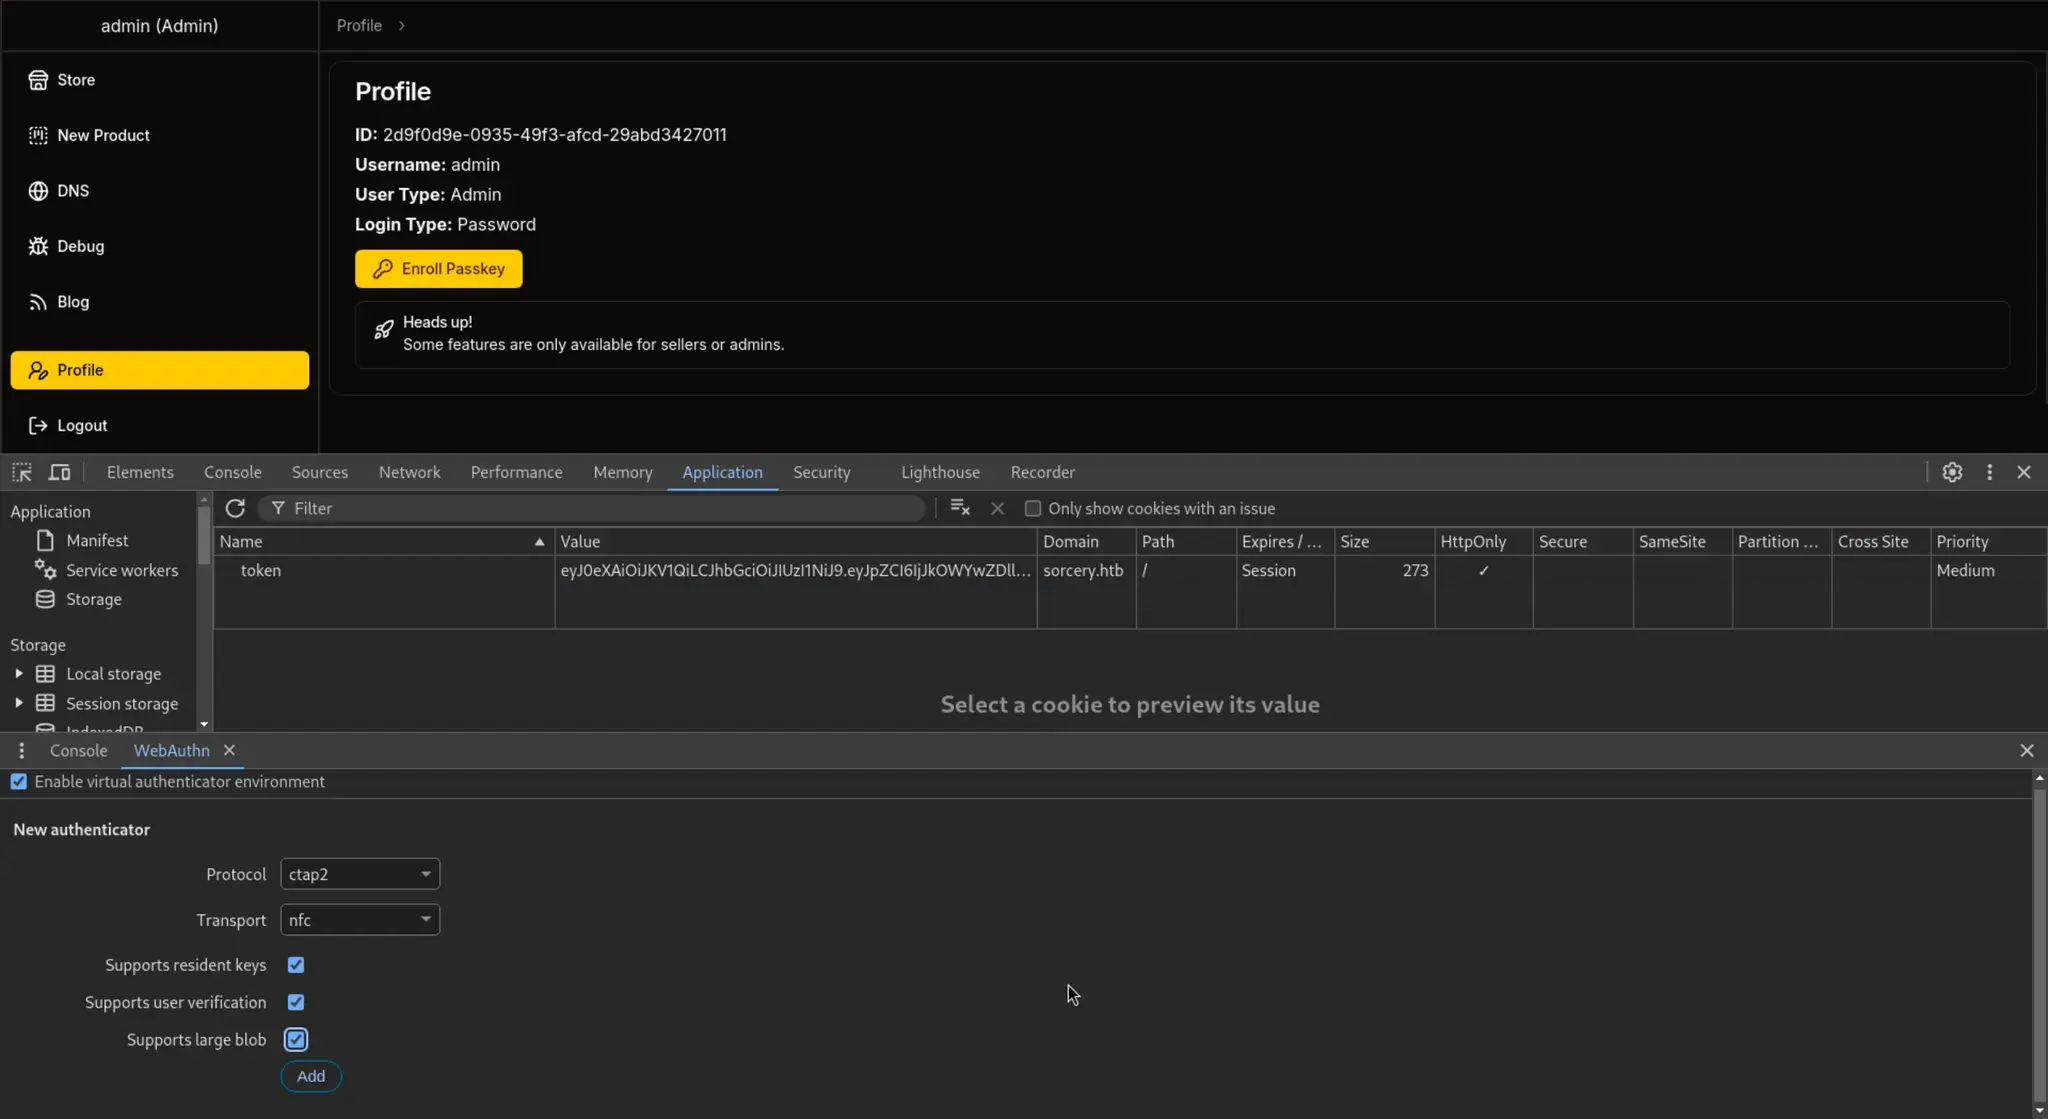This screenshot has height=1119, width=2048.
Task: Switch to the Network tab
Action: click(x=409, y=472)
